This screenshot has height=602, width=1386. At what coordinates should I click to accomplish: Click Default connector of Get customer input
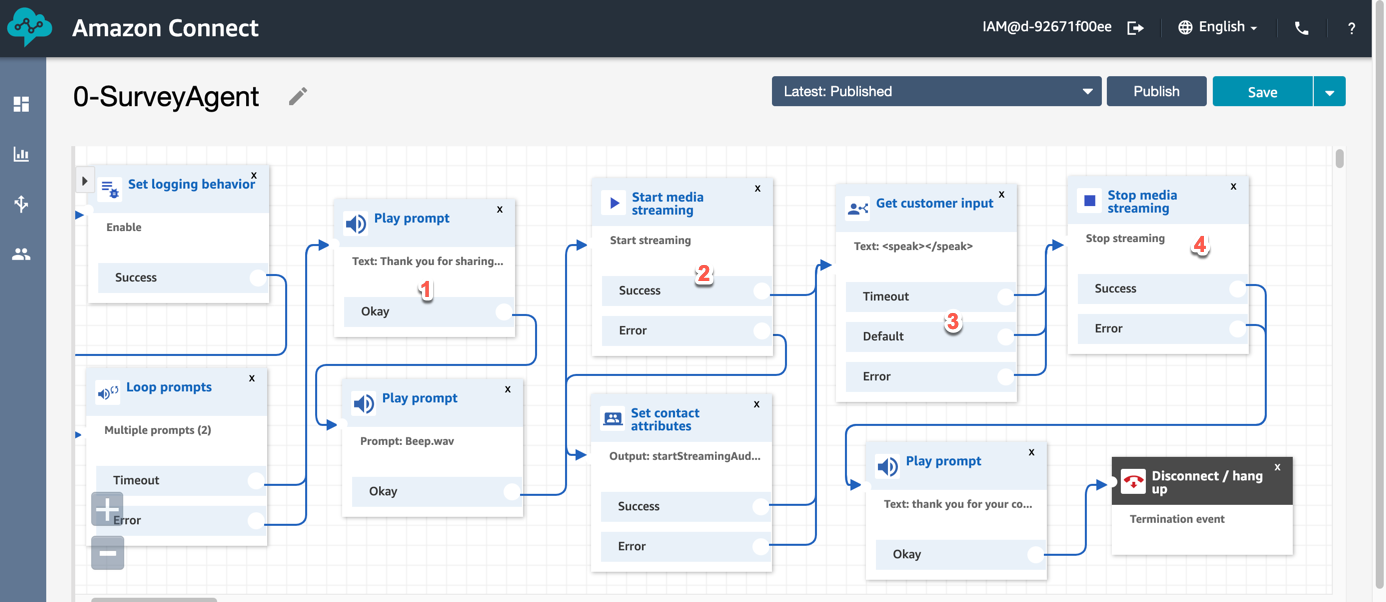[1006, 337]
